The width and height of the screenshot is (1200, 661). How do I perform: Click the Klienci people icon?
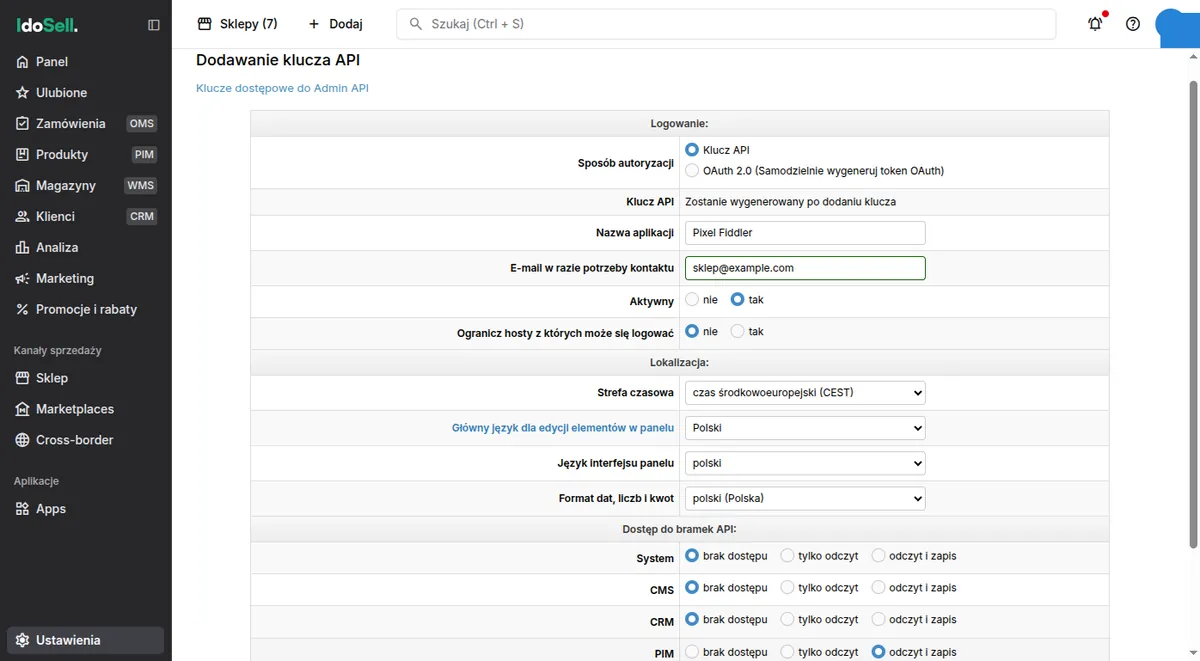tap(22, 217)
